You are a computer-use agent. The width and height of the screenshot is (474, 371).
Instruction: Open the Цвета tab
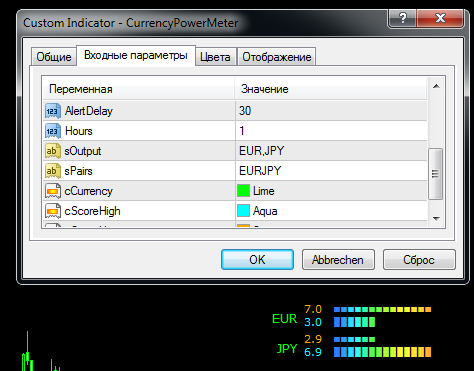pyautogui.click(x=215, y=57)
